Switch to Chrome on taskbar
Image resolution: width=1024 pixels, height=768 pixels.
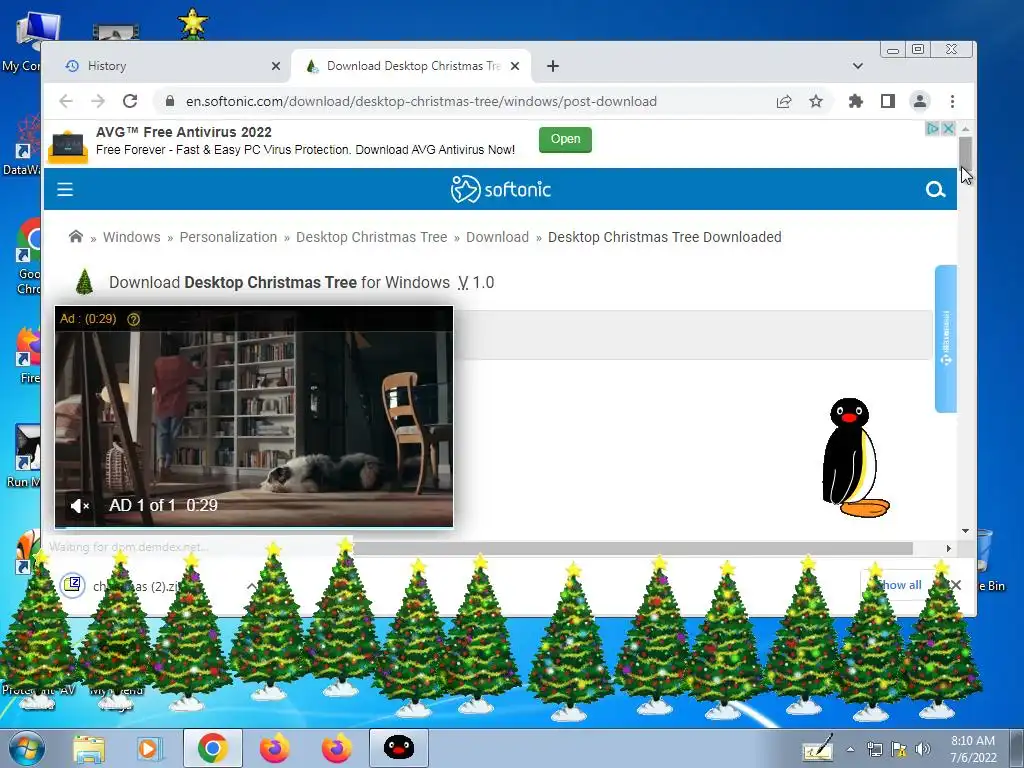(212, 748)
